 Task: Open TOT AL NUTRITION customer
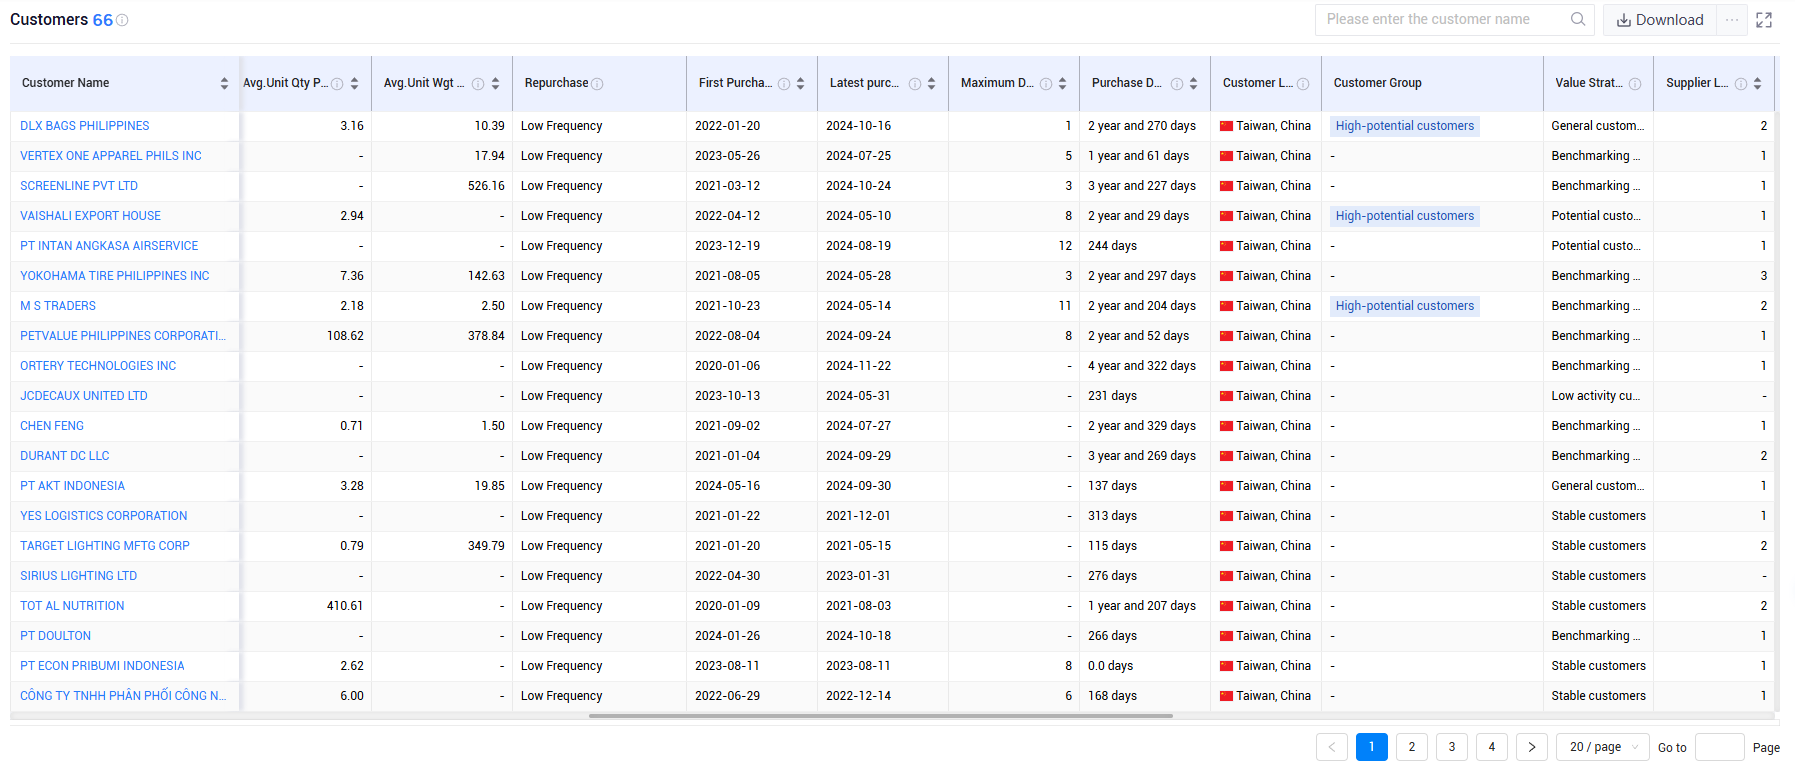tap(72, 606)
